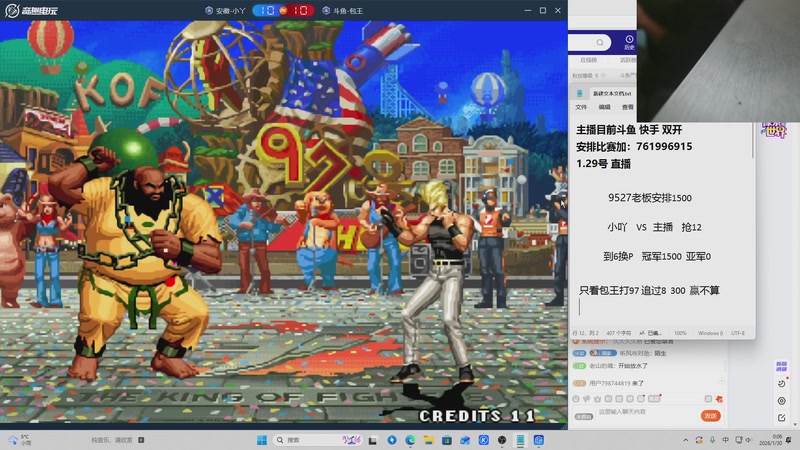Click the player name 安徽-小丫 in title bar
800x450 pixels.
tap(230, 11)
